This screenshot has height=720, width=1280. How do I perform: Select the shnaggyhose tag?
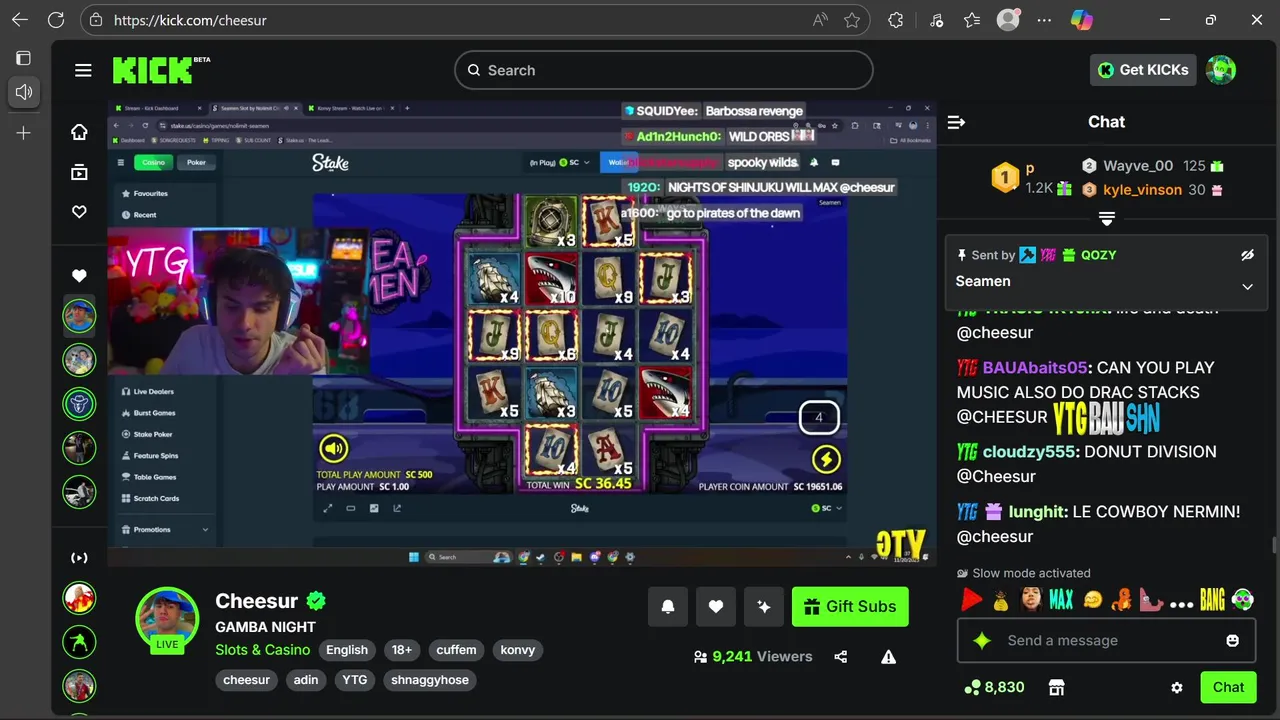tap(430, 680)
